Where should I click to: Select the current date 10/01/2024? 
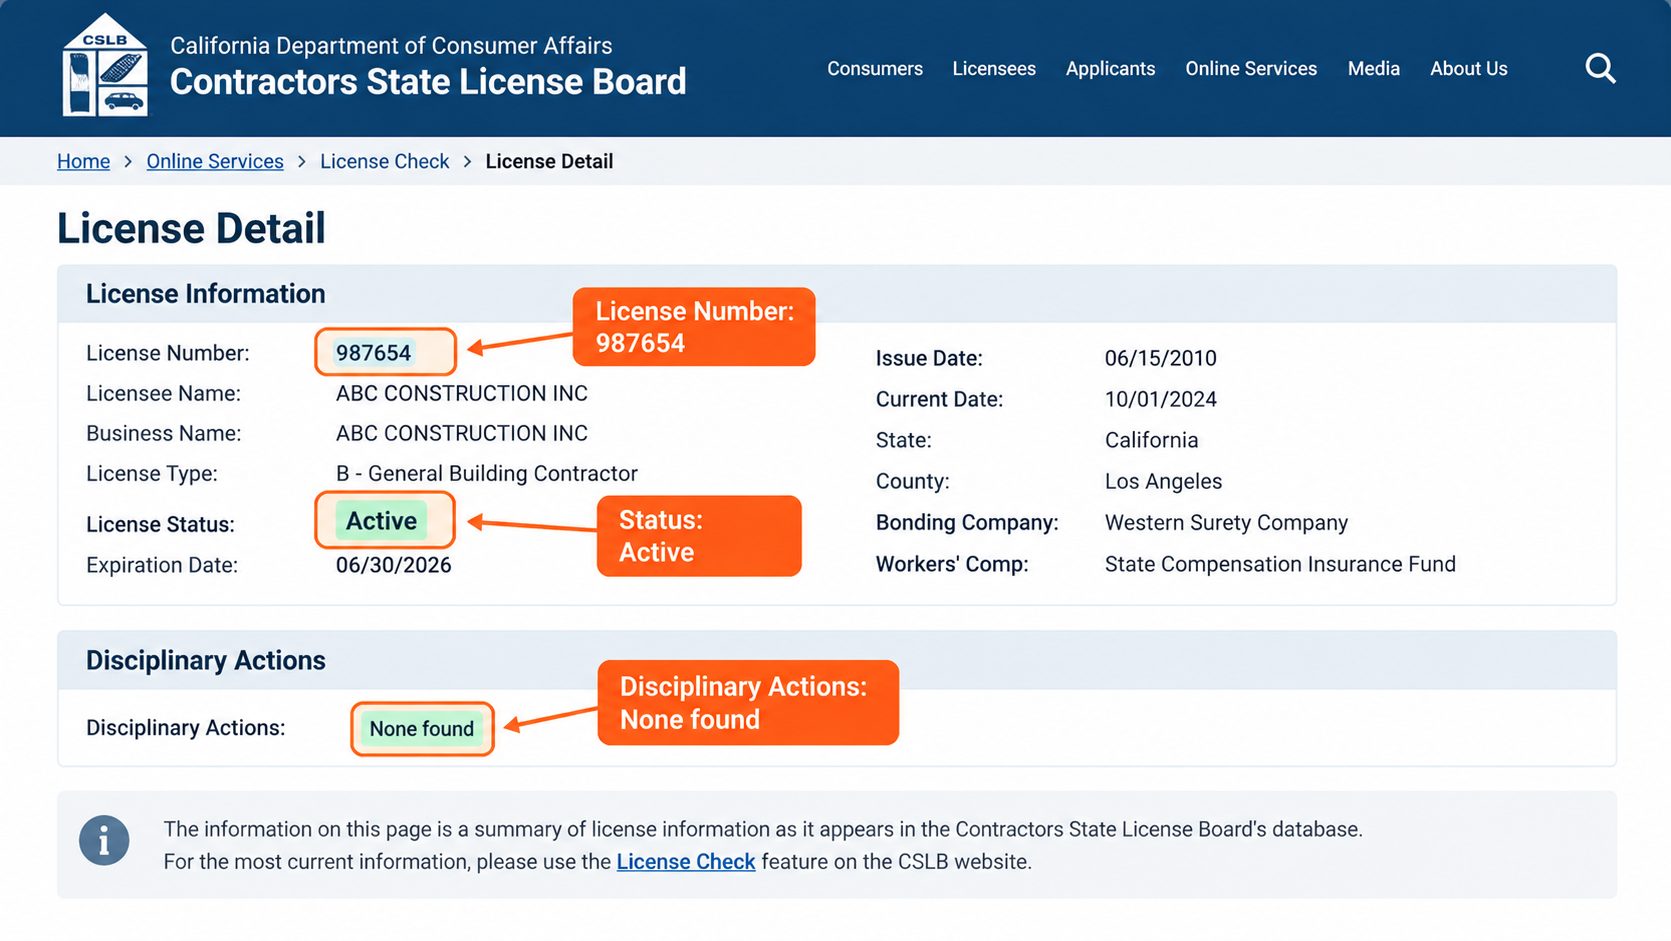coord(1161,399)
